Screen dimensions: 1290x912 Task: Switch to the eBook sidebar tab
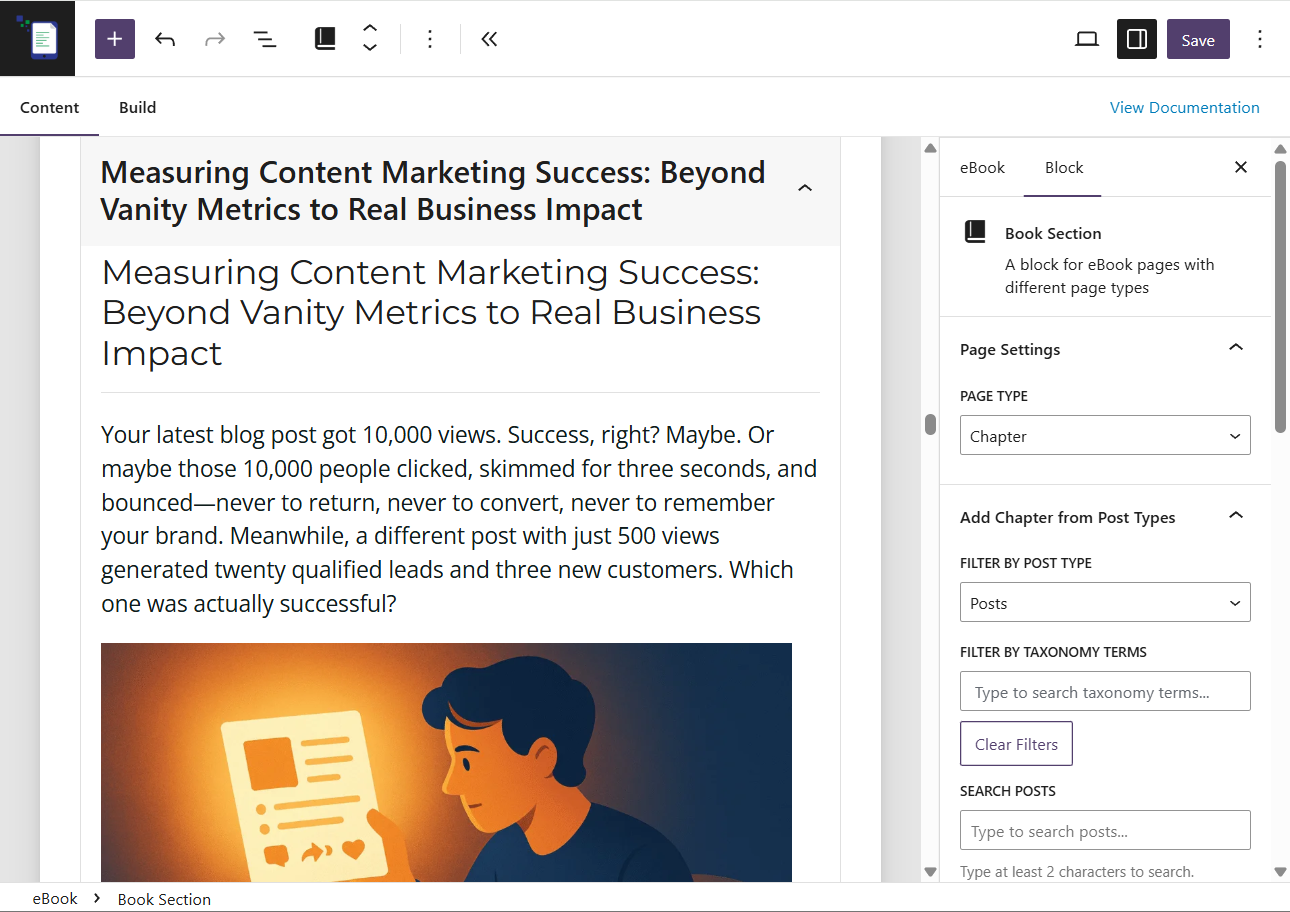tap(982, 168)
